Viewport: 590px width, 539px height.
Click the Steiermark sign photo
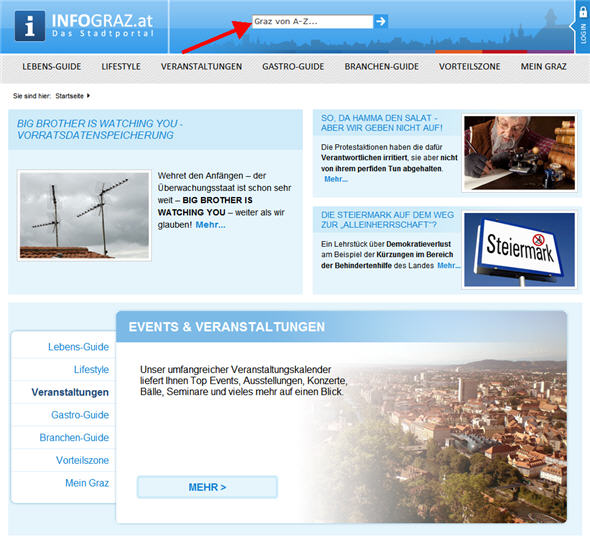coord(519,250)
